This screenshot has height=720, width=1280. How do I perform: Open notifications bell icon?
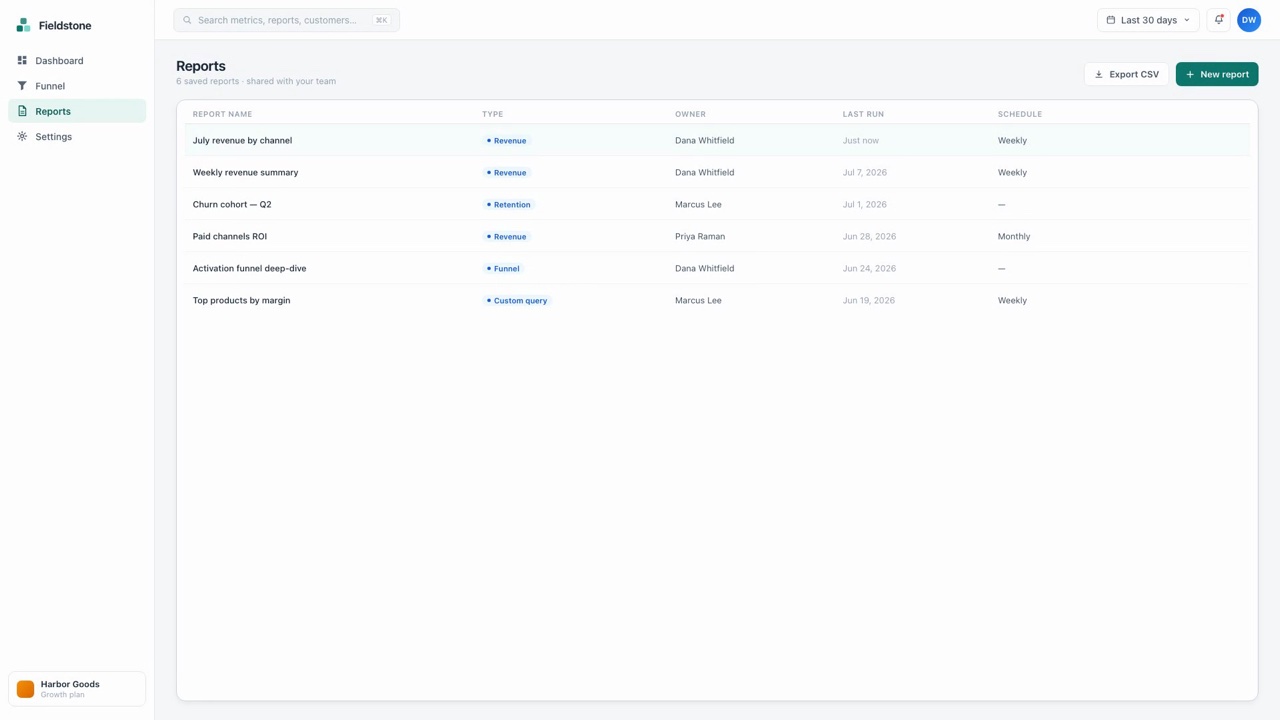tap(1219, 20)
